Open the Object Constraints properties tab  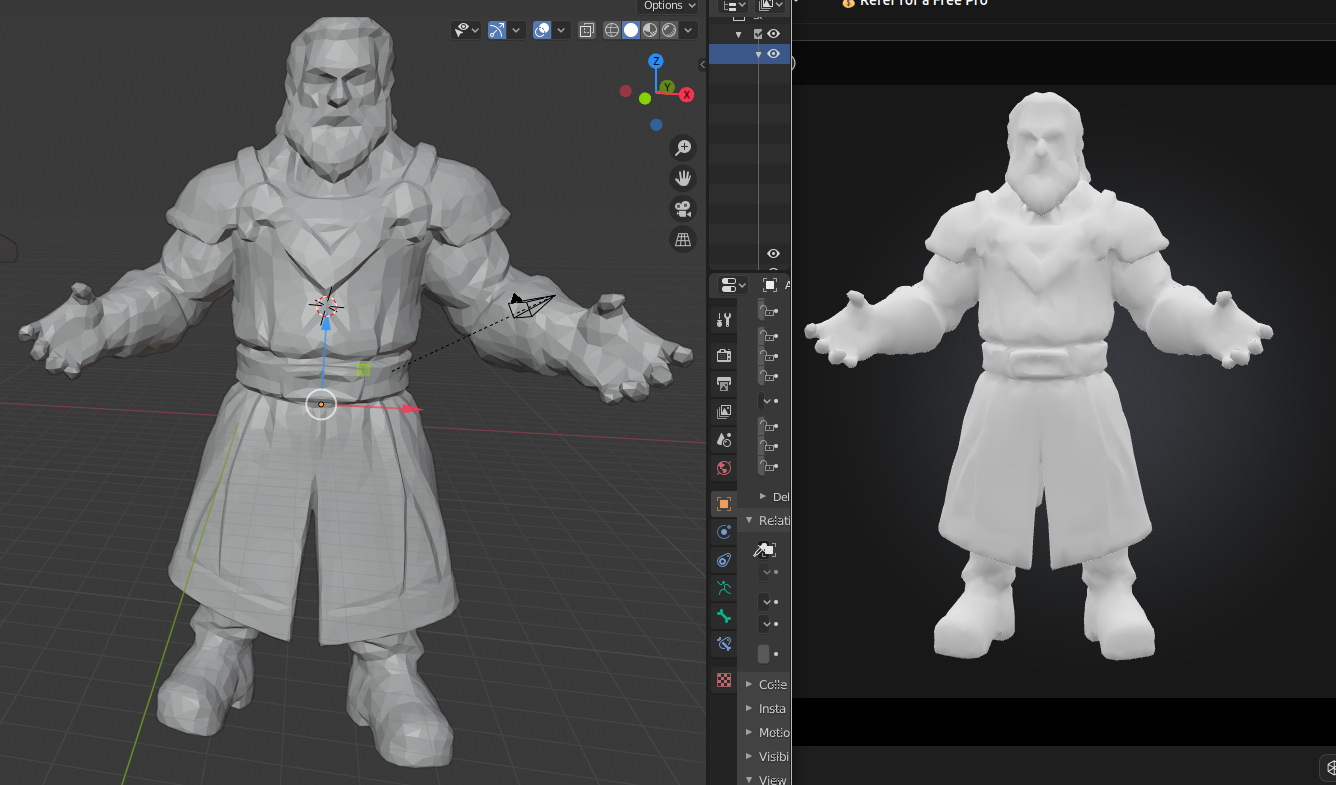tap(724, 560)
